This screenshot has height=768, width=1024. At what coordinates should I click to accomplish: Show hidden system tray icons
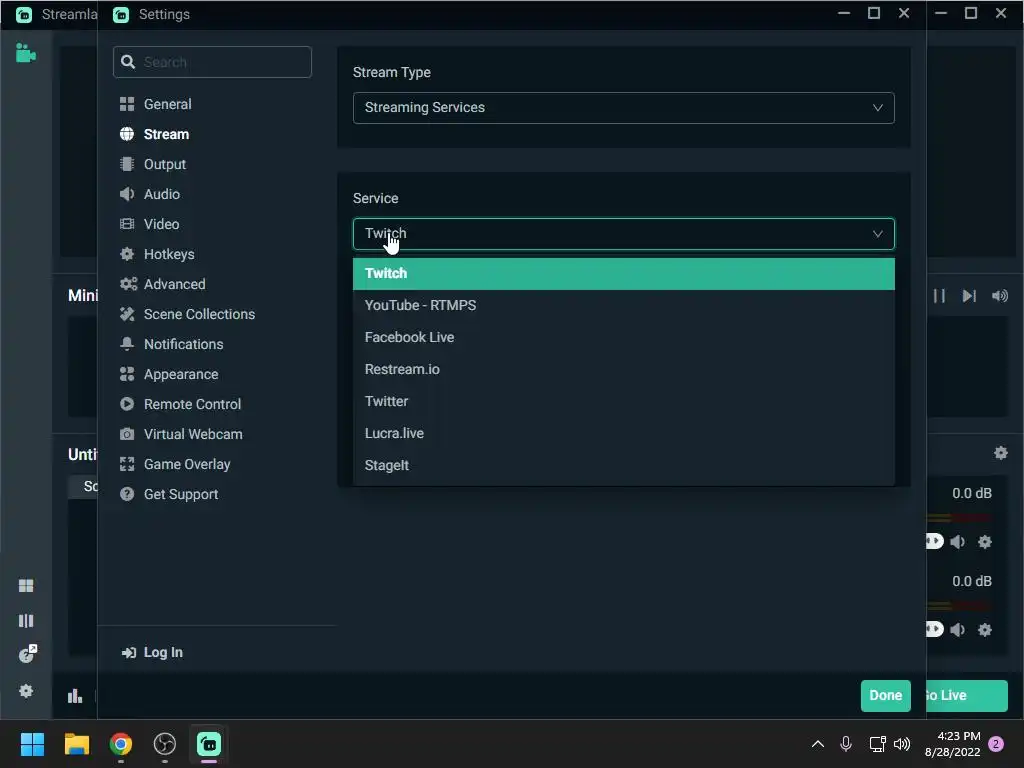818,744
